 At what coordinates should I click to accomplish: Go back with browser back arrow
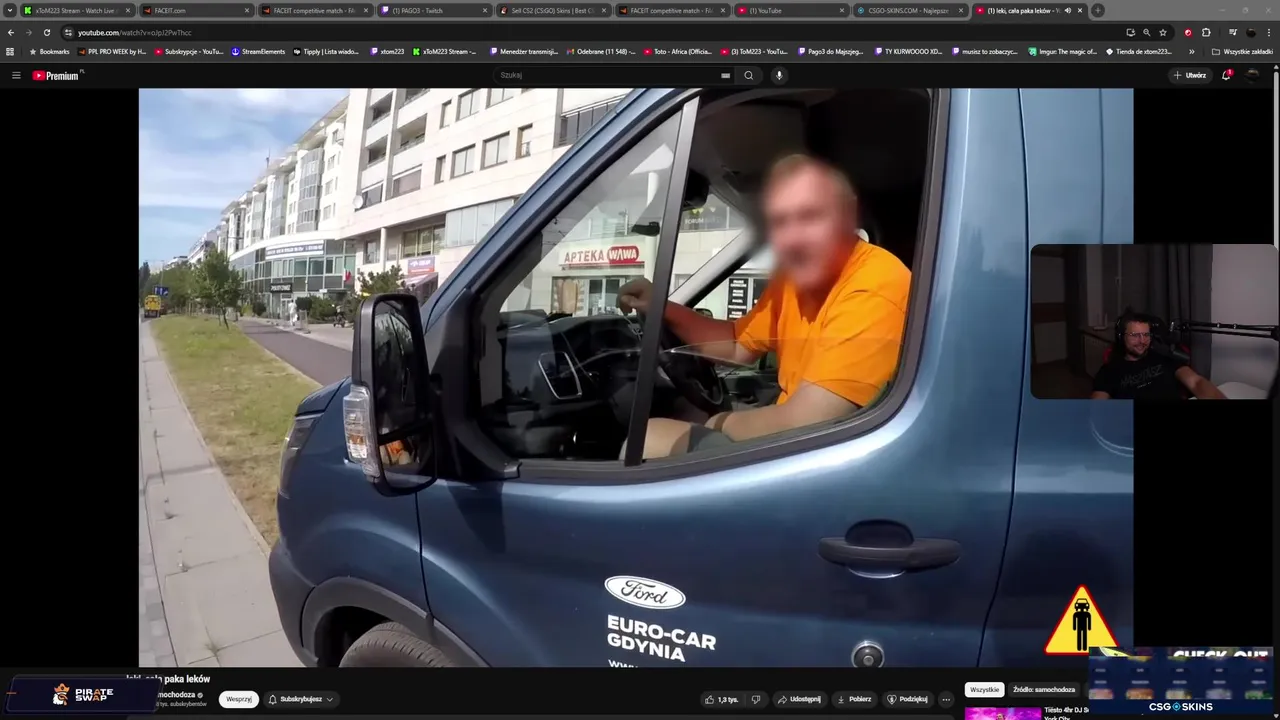point(11,32)
